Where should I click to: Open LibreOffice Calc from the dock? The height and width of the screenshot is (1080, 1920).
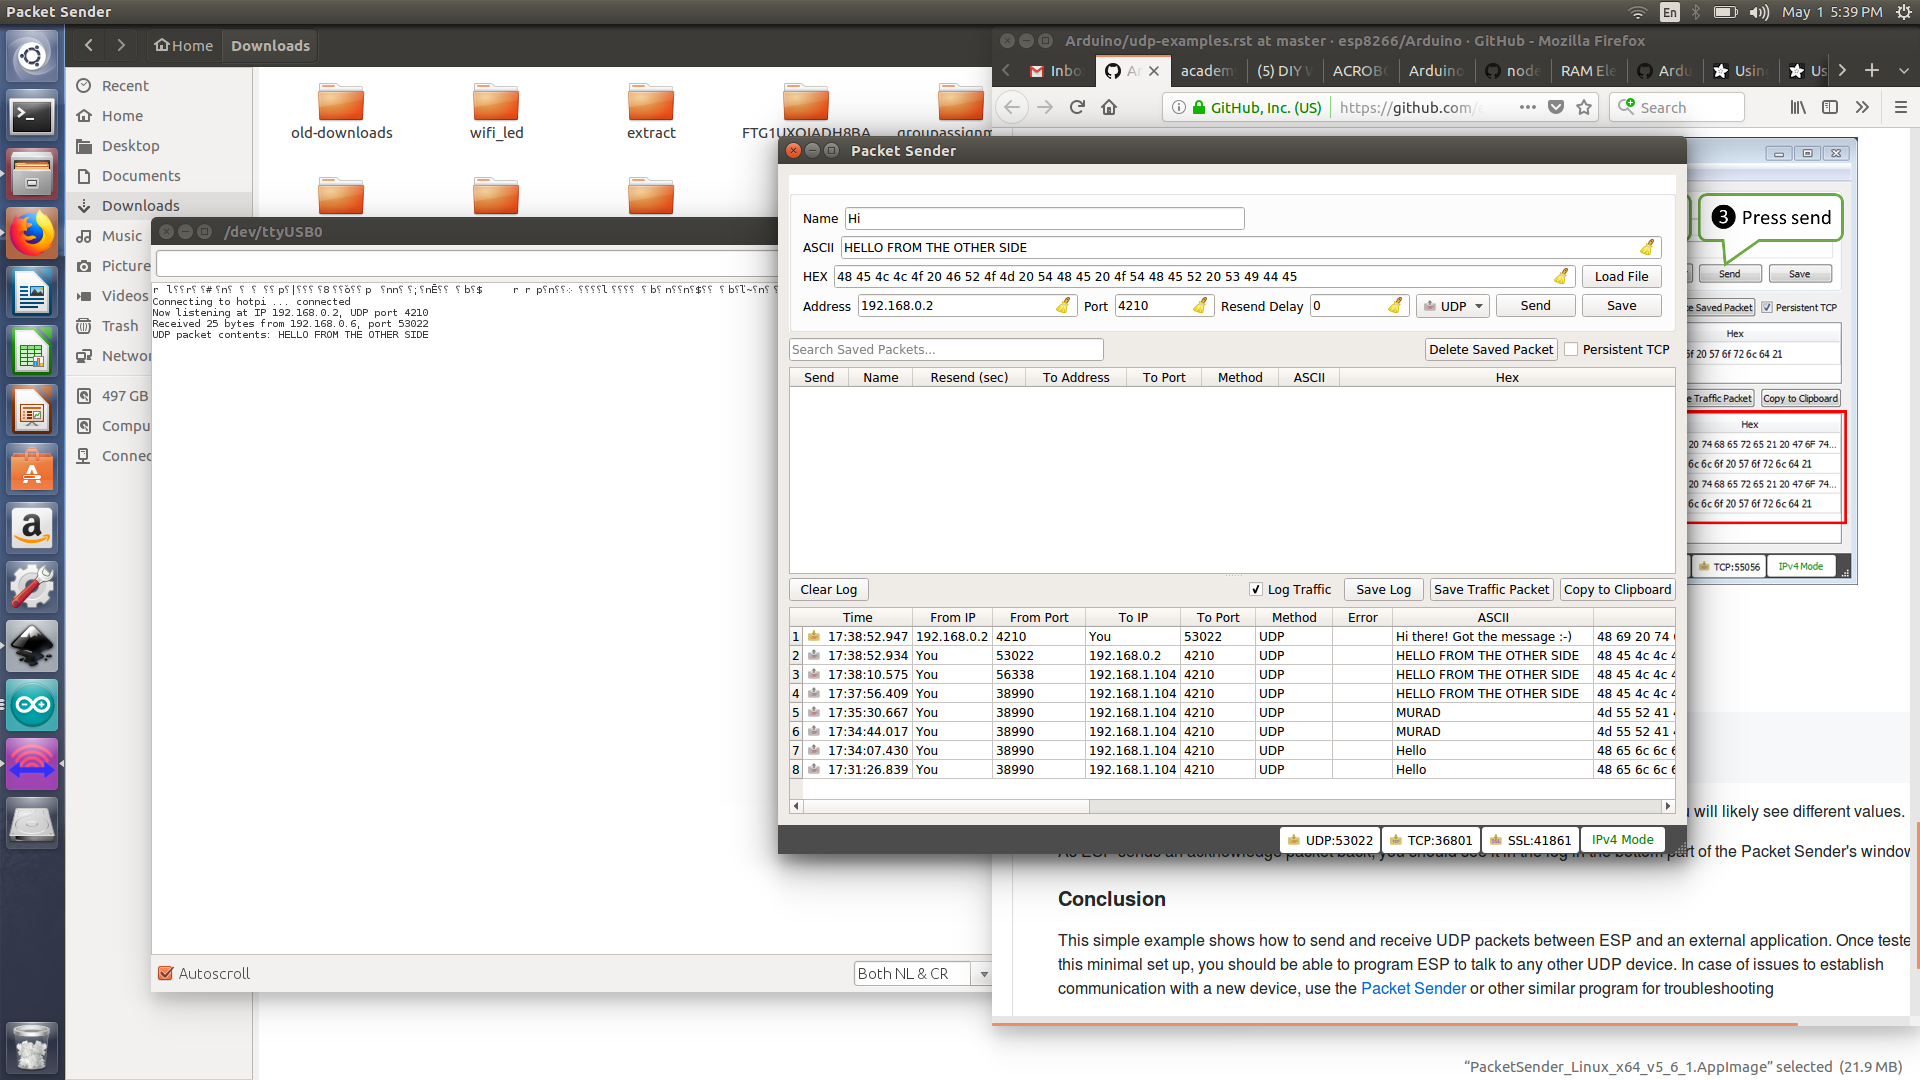tap(32, 352)
